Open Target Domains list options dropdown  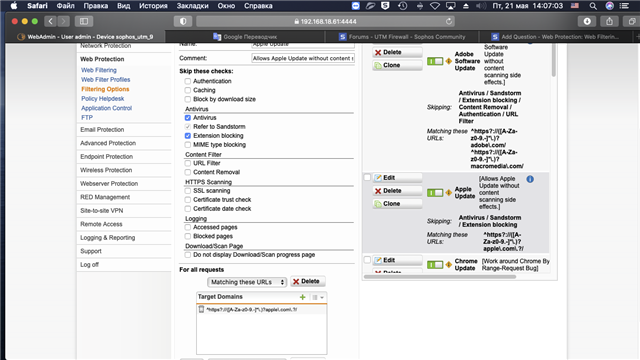[318, 298]
